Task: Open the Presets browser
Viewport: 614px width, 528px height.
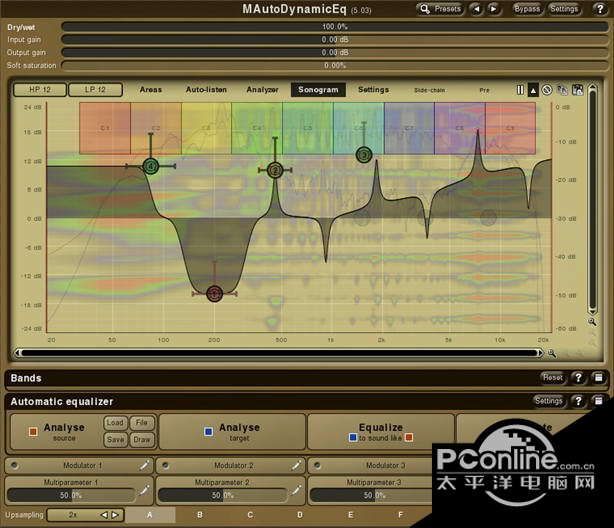Action: click(x=441, y=9)
